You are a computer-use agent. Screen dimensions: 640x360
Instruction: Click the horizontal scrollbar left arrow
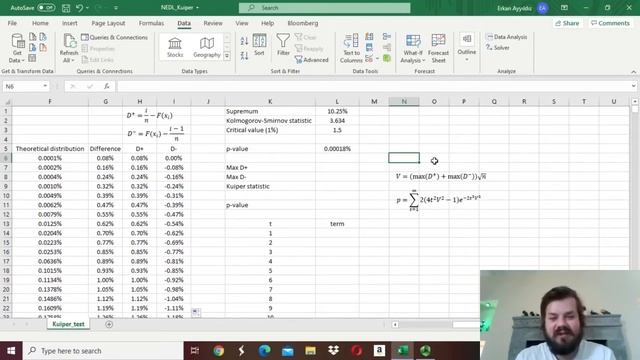(x=395, y=324)
